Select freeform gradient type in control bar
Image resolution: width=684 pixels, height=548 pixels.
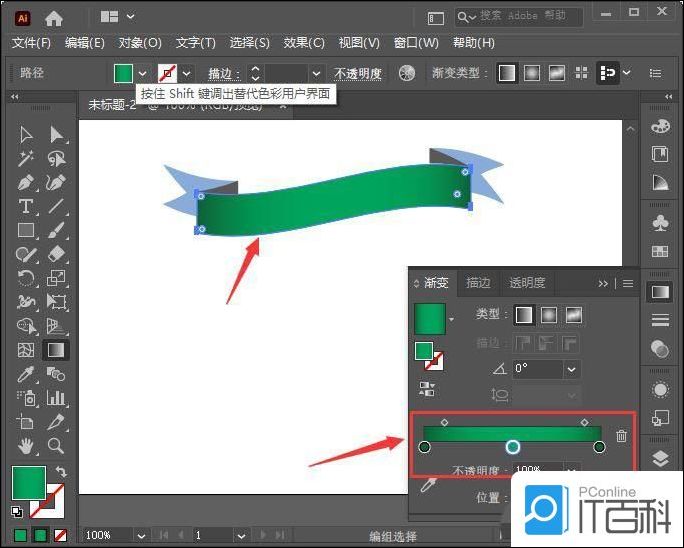[557, 73]
